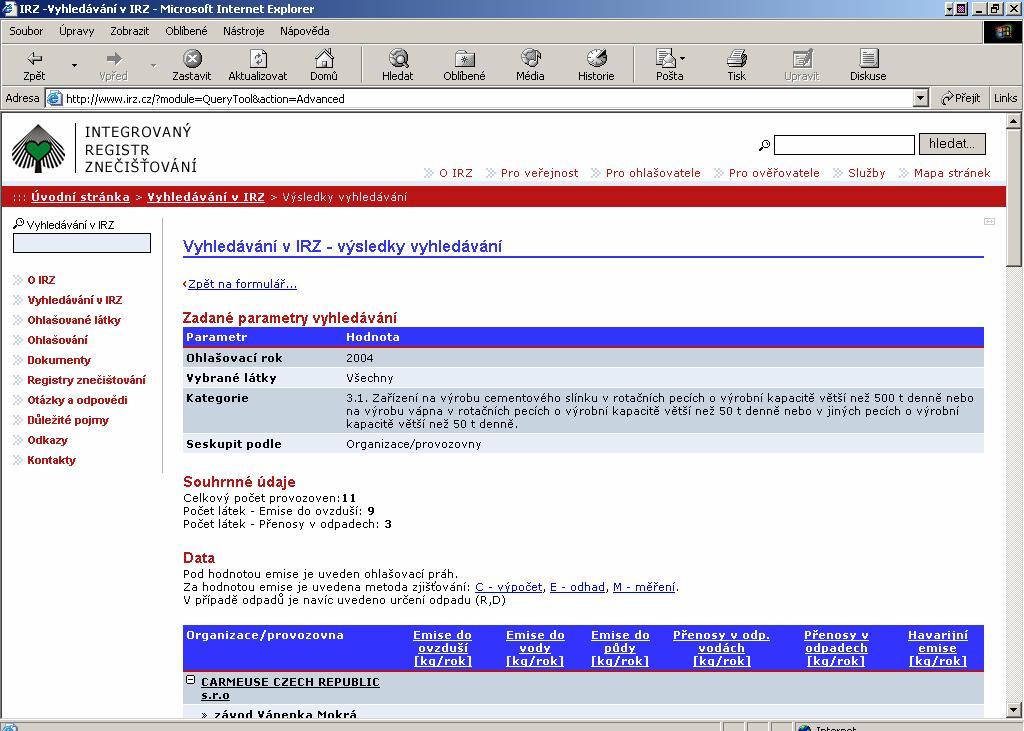
Task: Open Mapa stránek navigation link
Action: 952,173
